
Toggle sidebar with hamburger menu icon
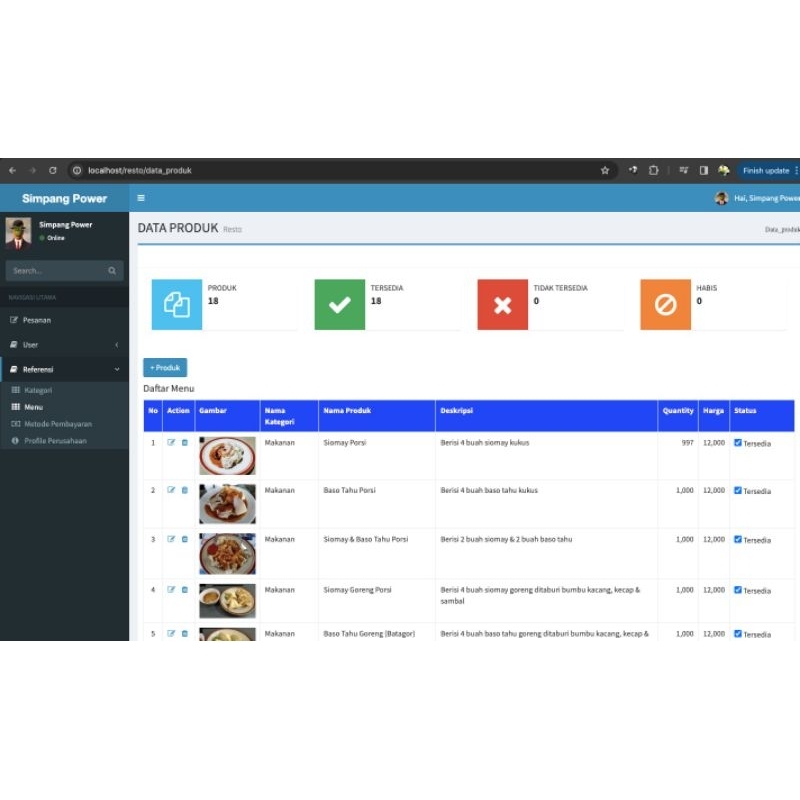click(x=141, y=198)
